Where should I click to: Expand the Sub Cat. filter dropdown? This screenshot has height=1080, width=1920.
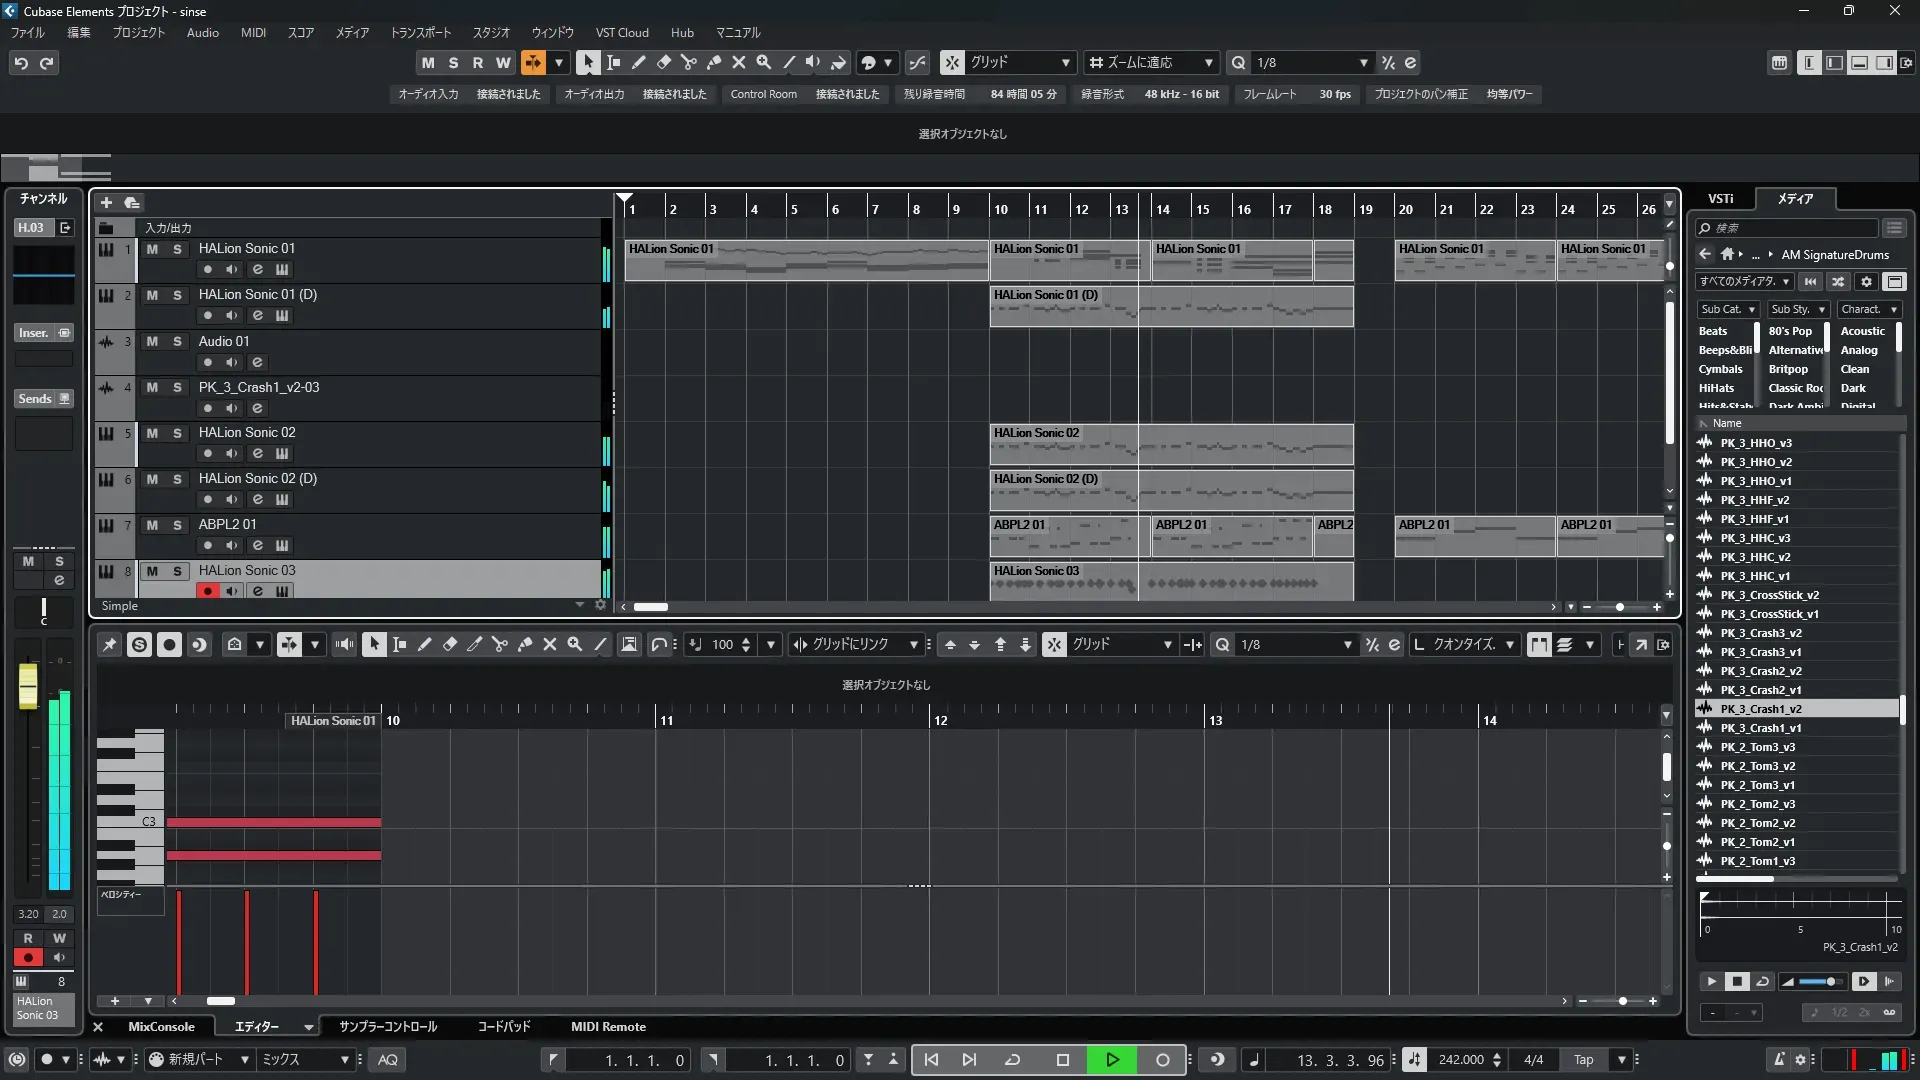(x=1728, y=309)
